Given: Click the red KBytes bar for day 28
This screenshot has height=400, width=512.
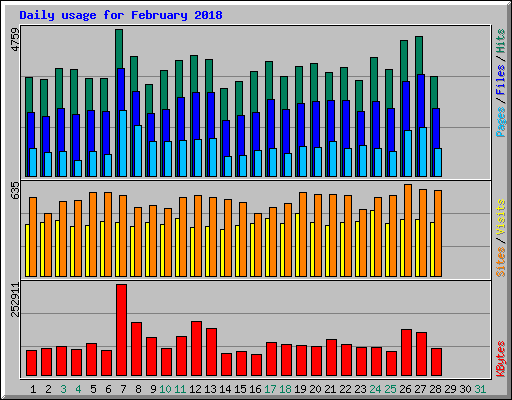Looking at the screenshot, I should pyautogui.click(x=437, y=362).
